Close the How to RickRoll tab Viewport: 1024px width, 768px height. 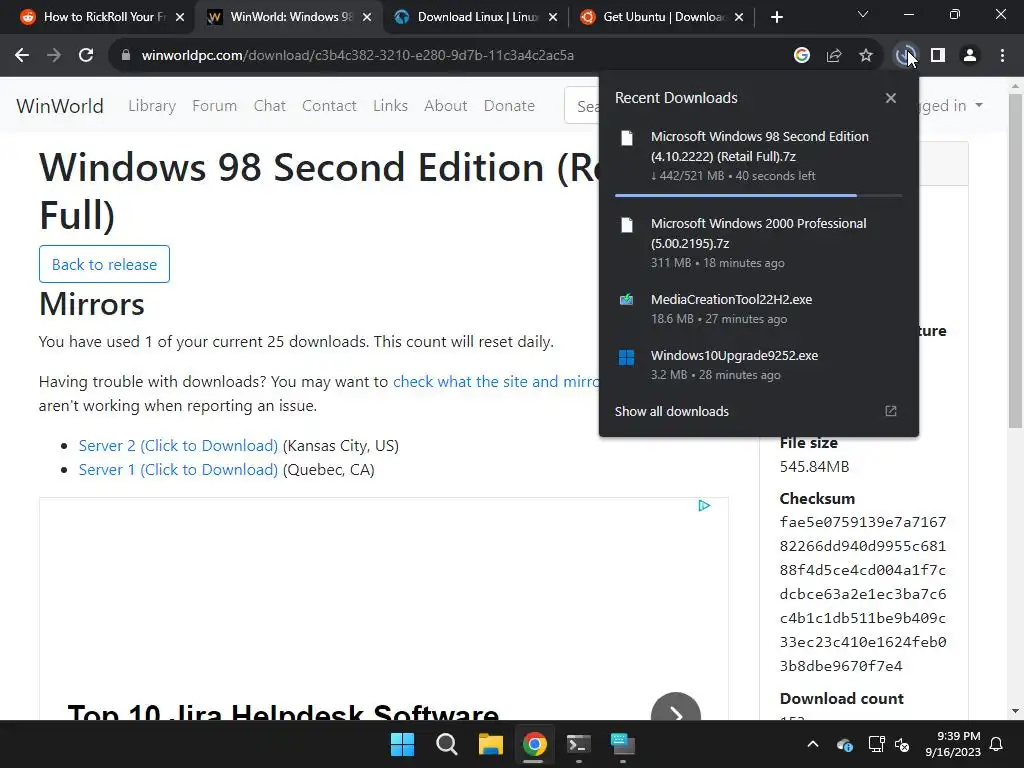tap(180, 18)
